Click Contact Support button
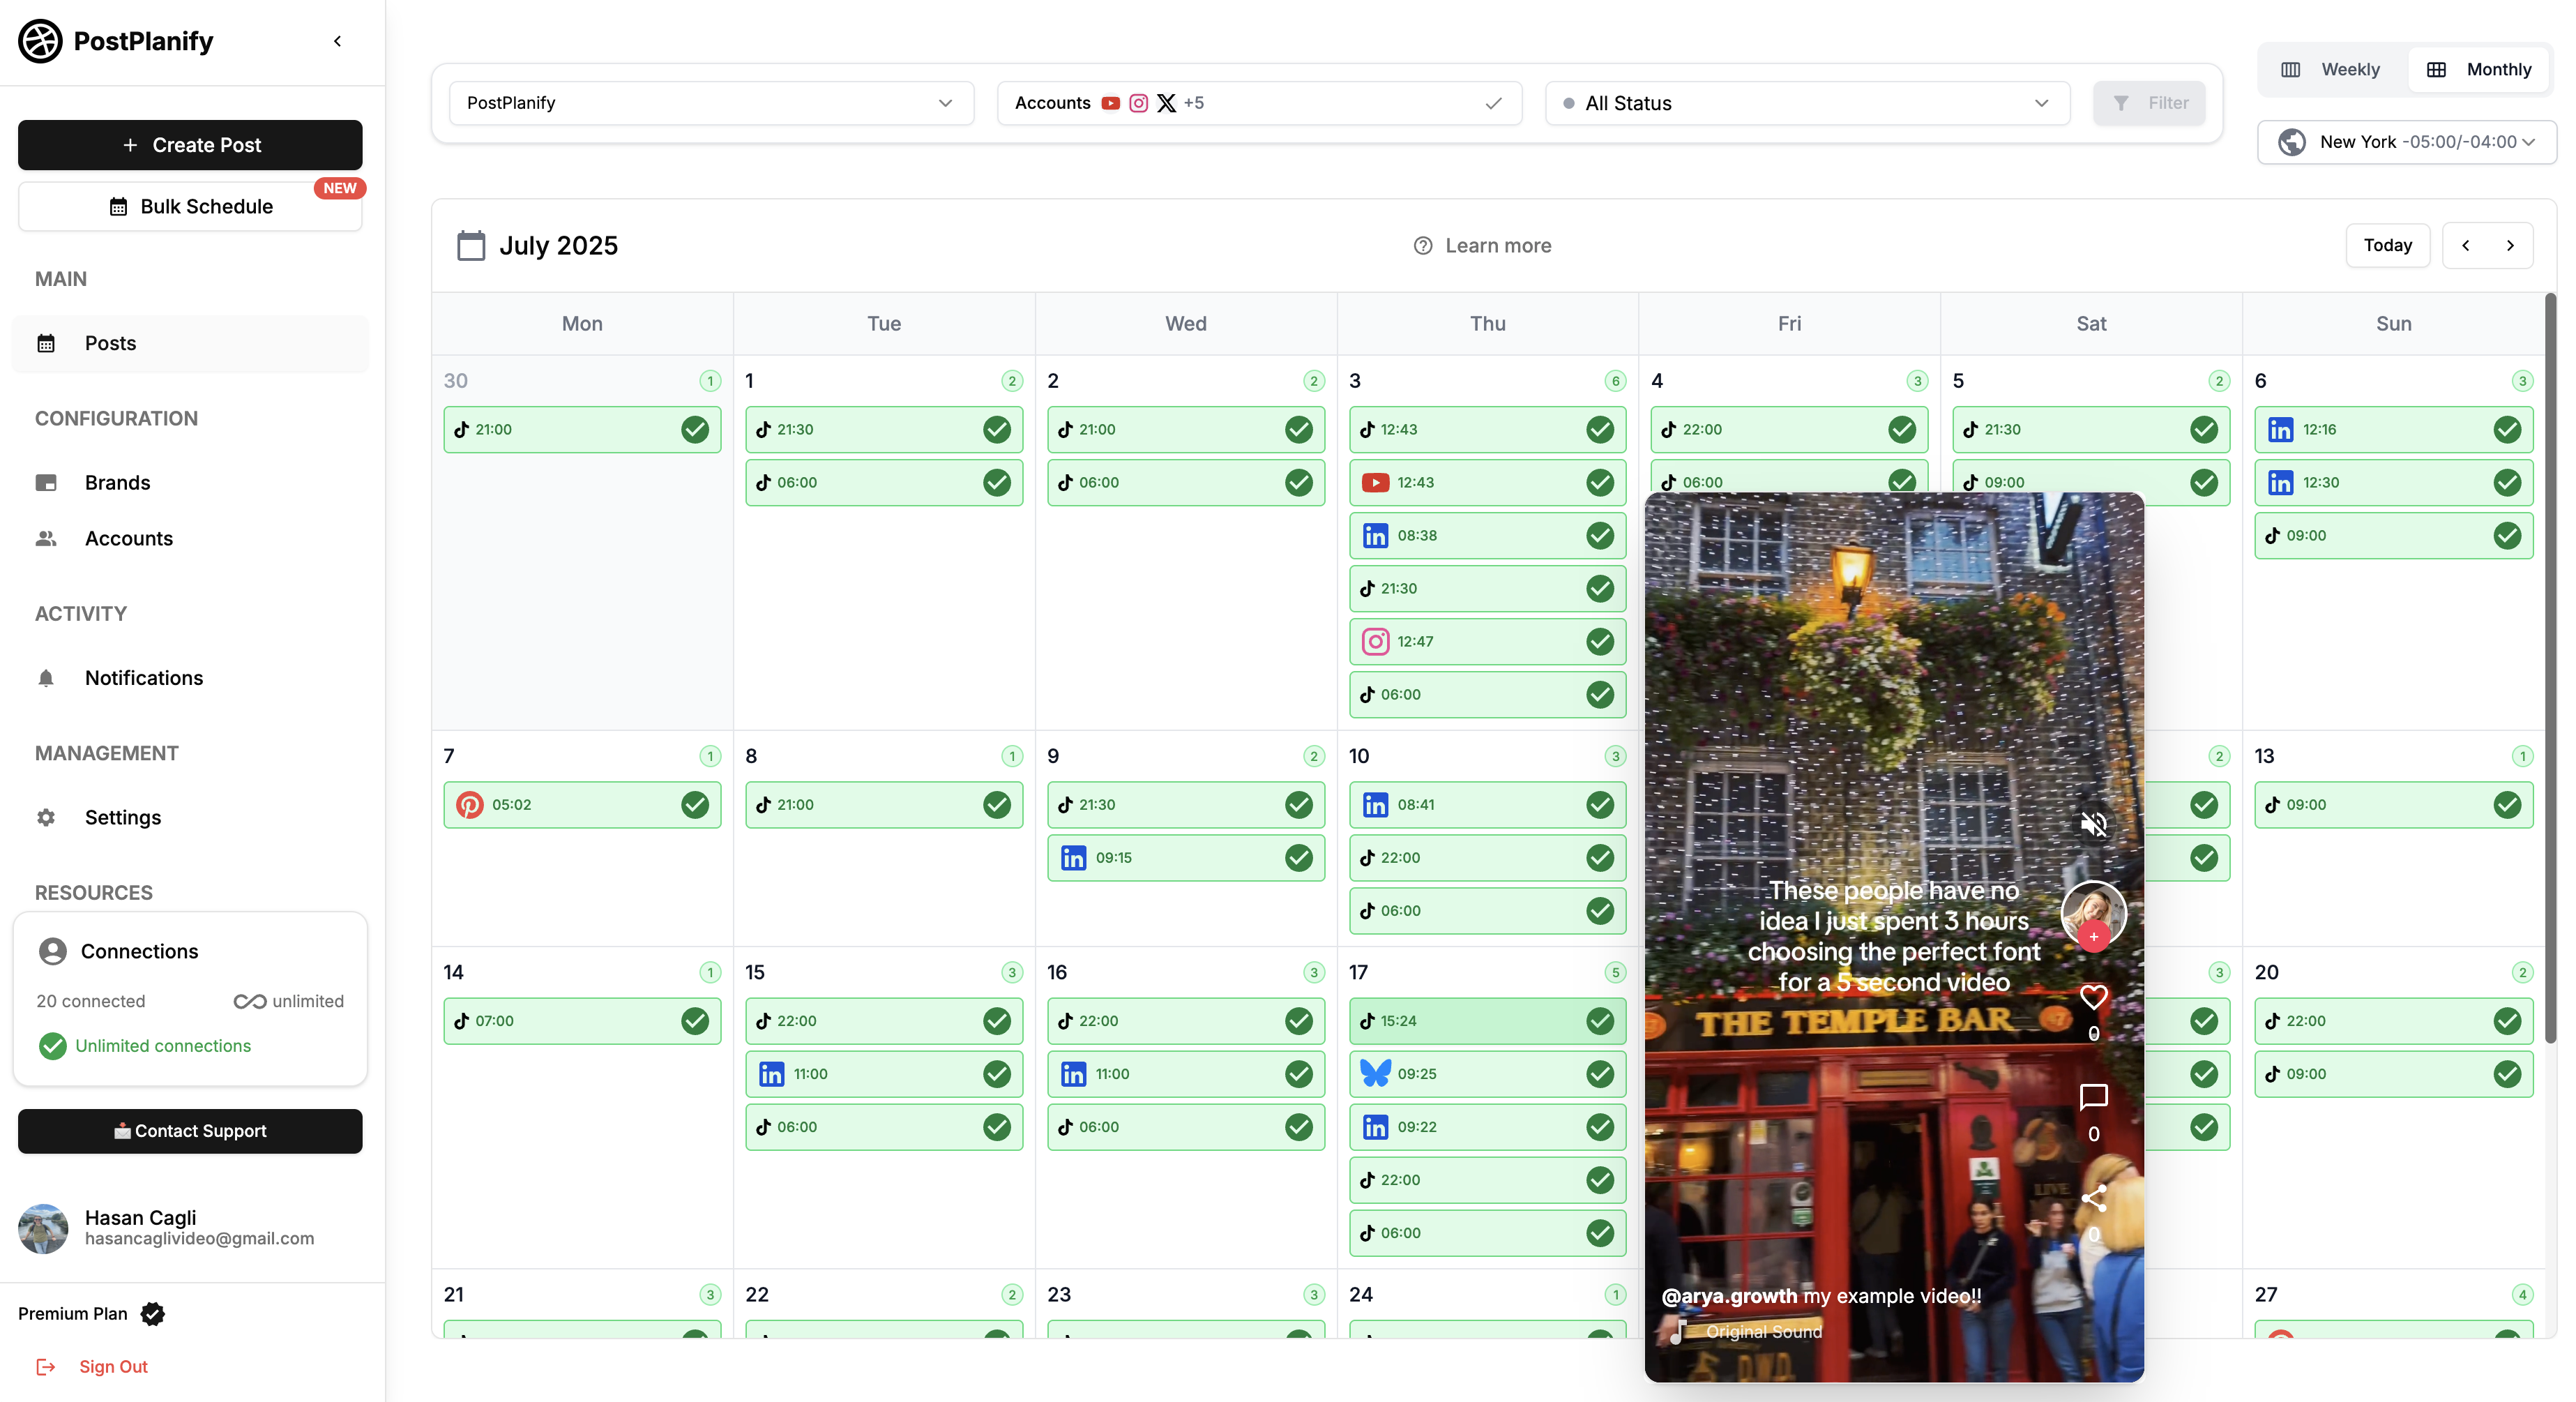Image resolution: width=2576 pixels, height=1402 pixels. (x=190, y=1131)
